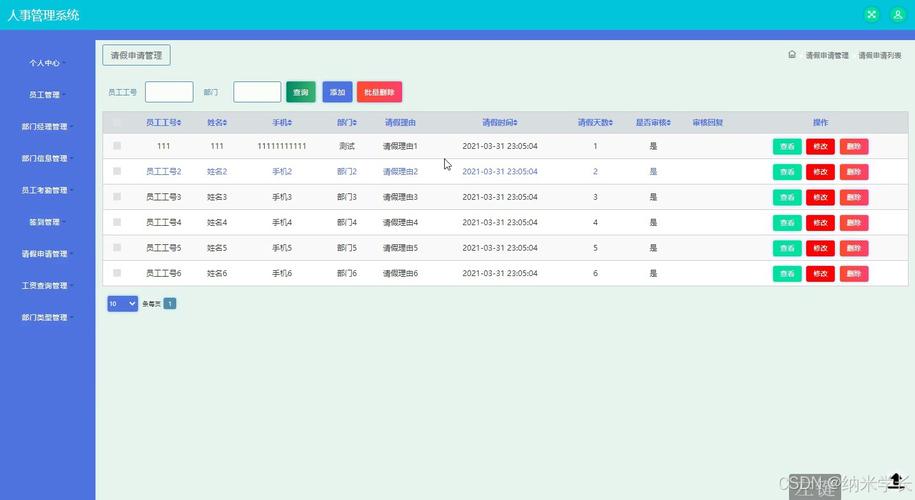Click the blue 添加 button
915x500 pixels.
(x=337, y=92)
